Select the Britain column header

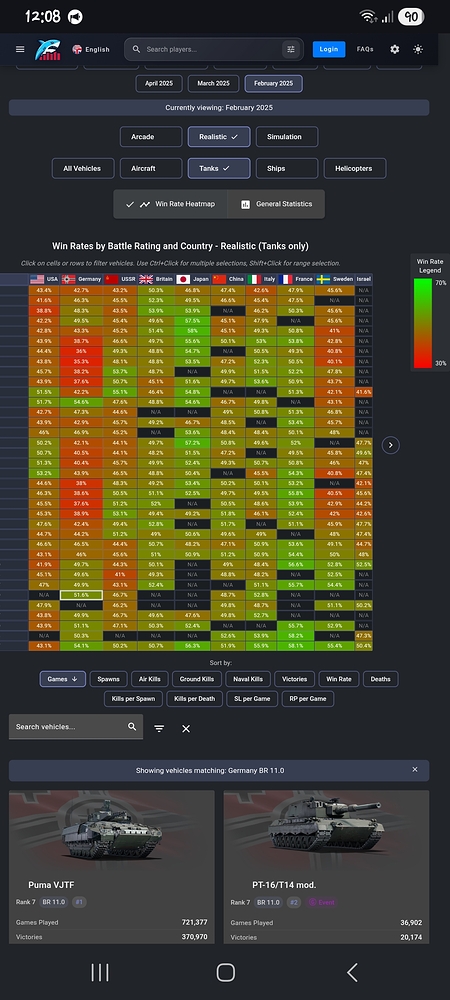tap(156, 279)
